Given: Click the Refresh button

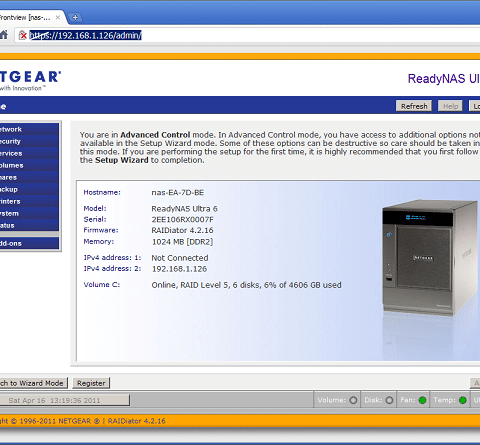Looking at the screenshot, I should [414, 106].
